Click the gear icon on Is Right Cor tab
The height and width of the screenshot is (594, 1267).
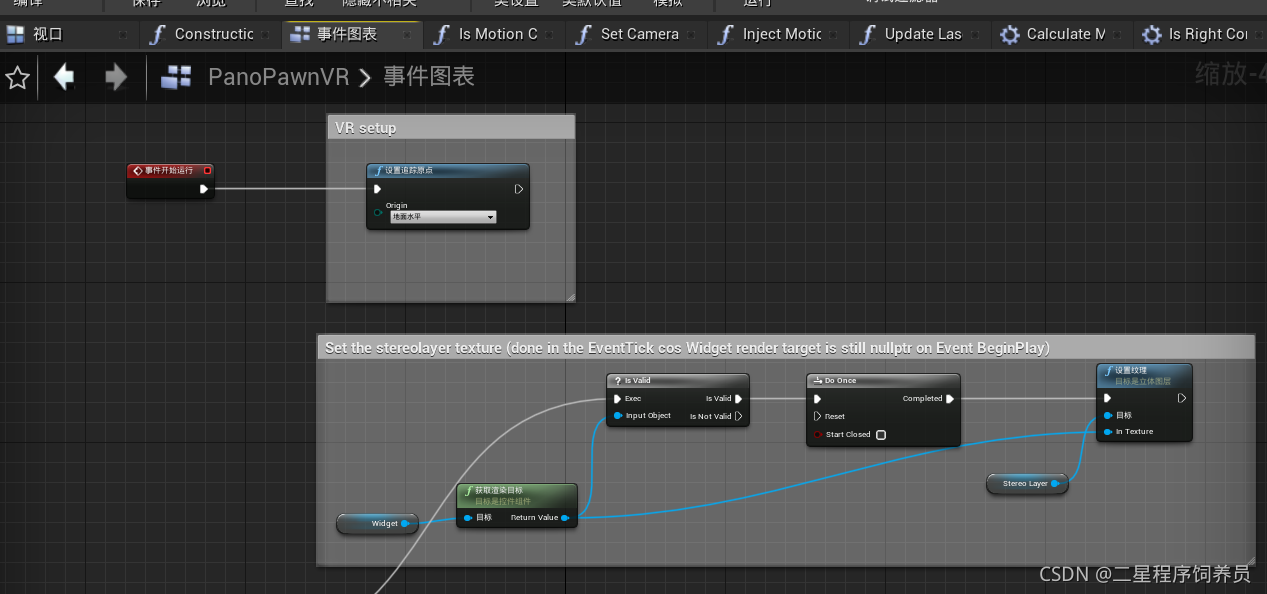pos(1152,34)
